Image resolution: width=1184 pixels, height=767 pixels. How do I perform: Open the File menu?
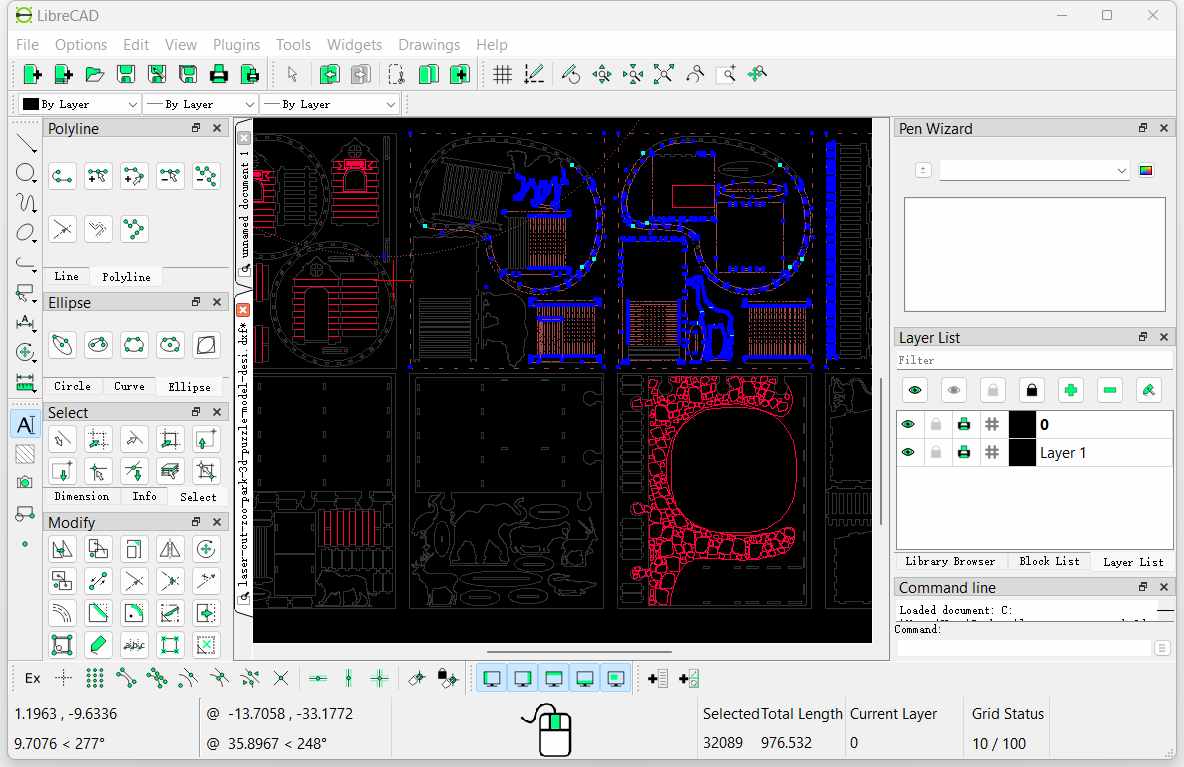pos(27,45)
